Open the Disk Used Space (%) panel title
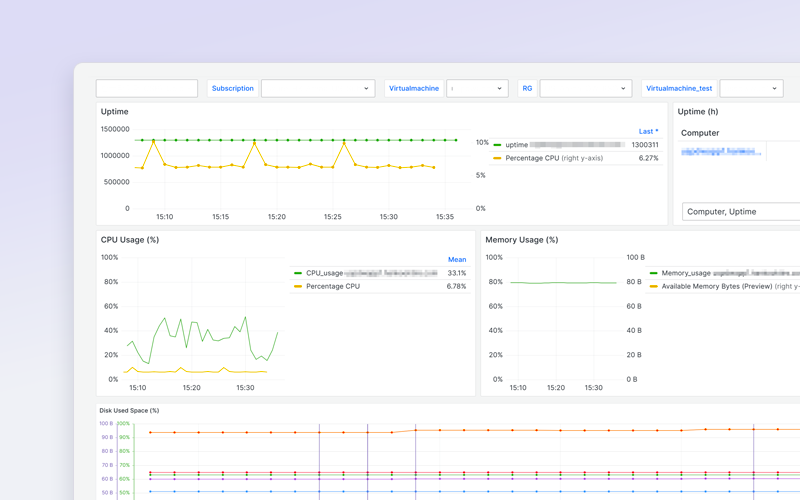 [x=129, y=410]
